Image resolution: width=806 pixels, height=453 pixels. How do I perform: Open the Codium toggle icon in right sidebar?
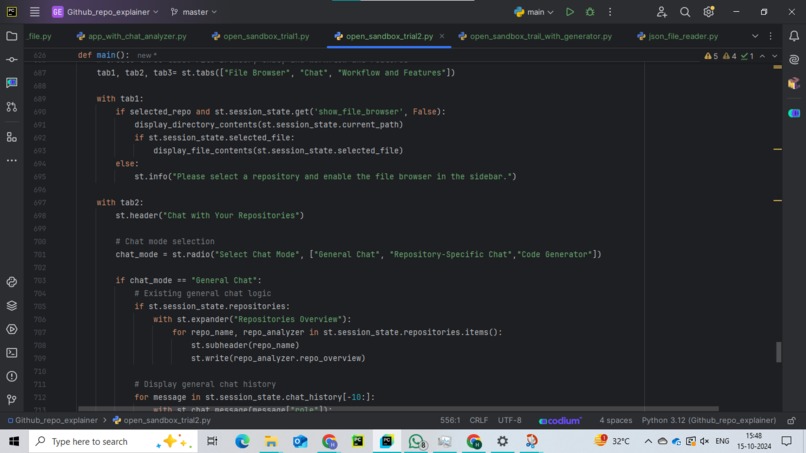pyautogui.click(x=794, y=113)
